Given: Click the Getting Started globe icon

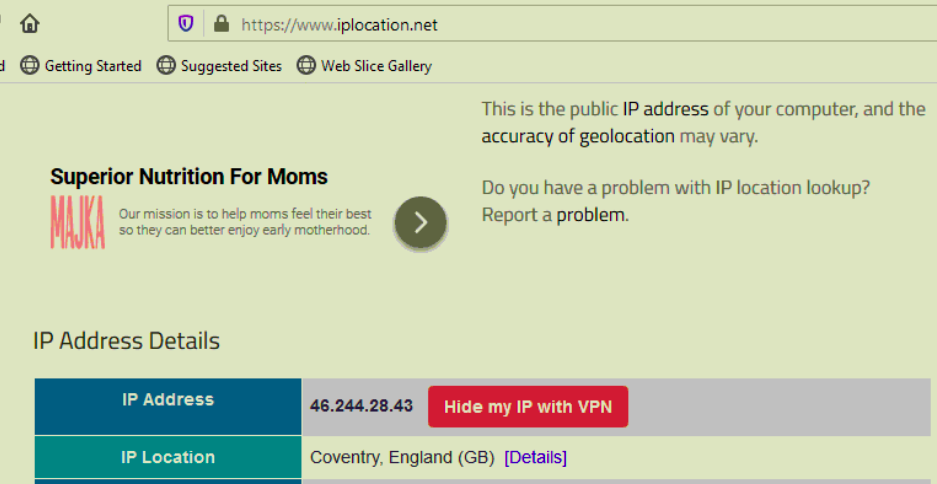Looking at the screenshot, I should coord(30,66).
